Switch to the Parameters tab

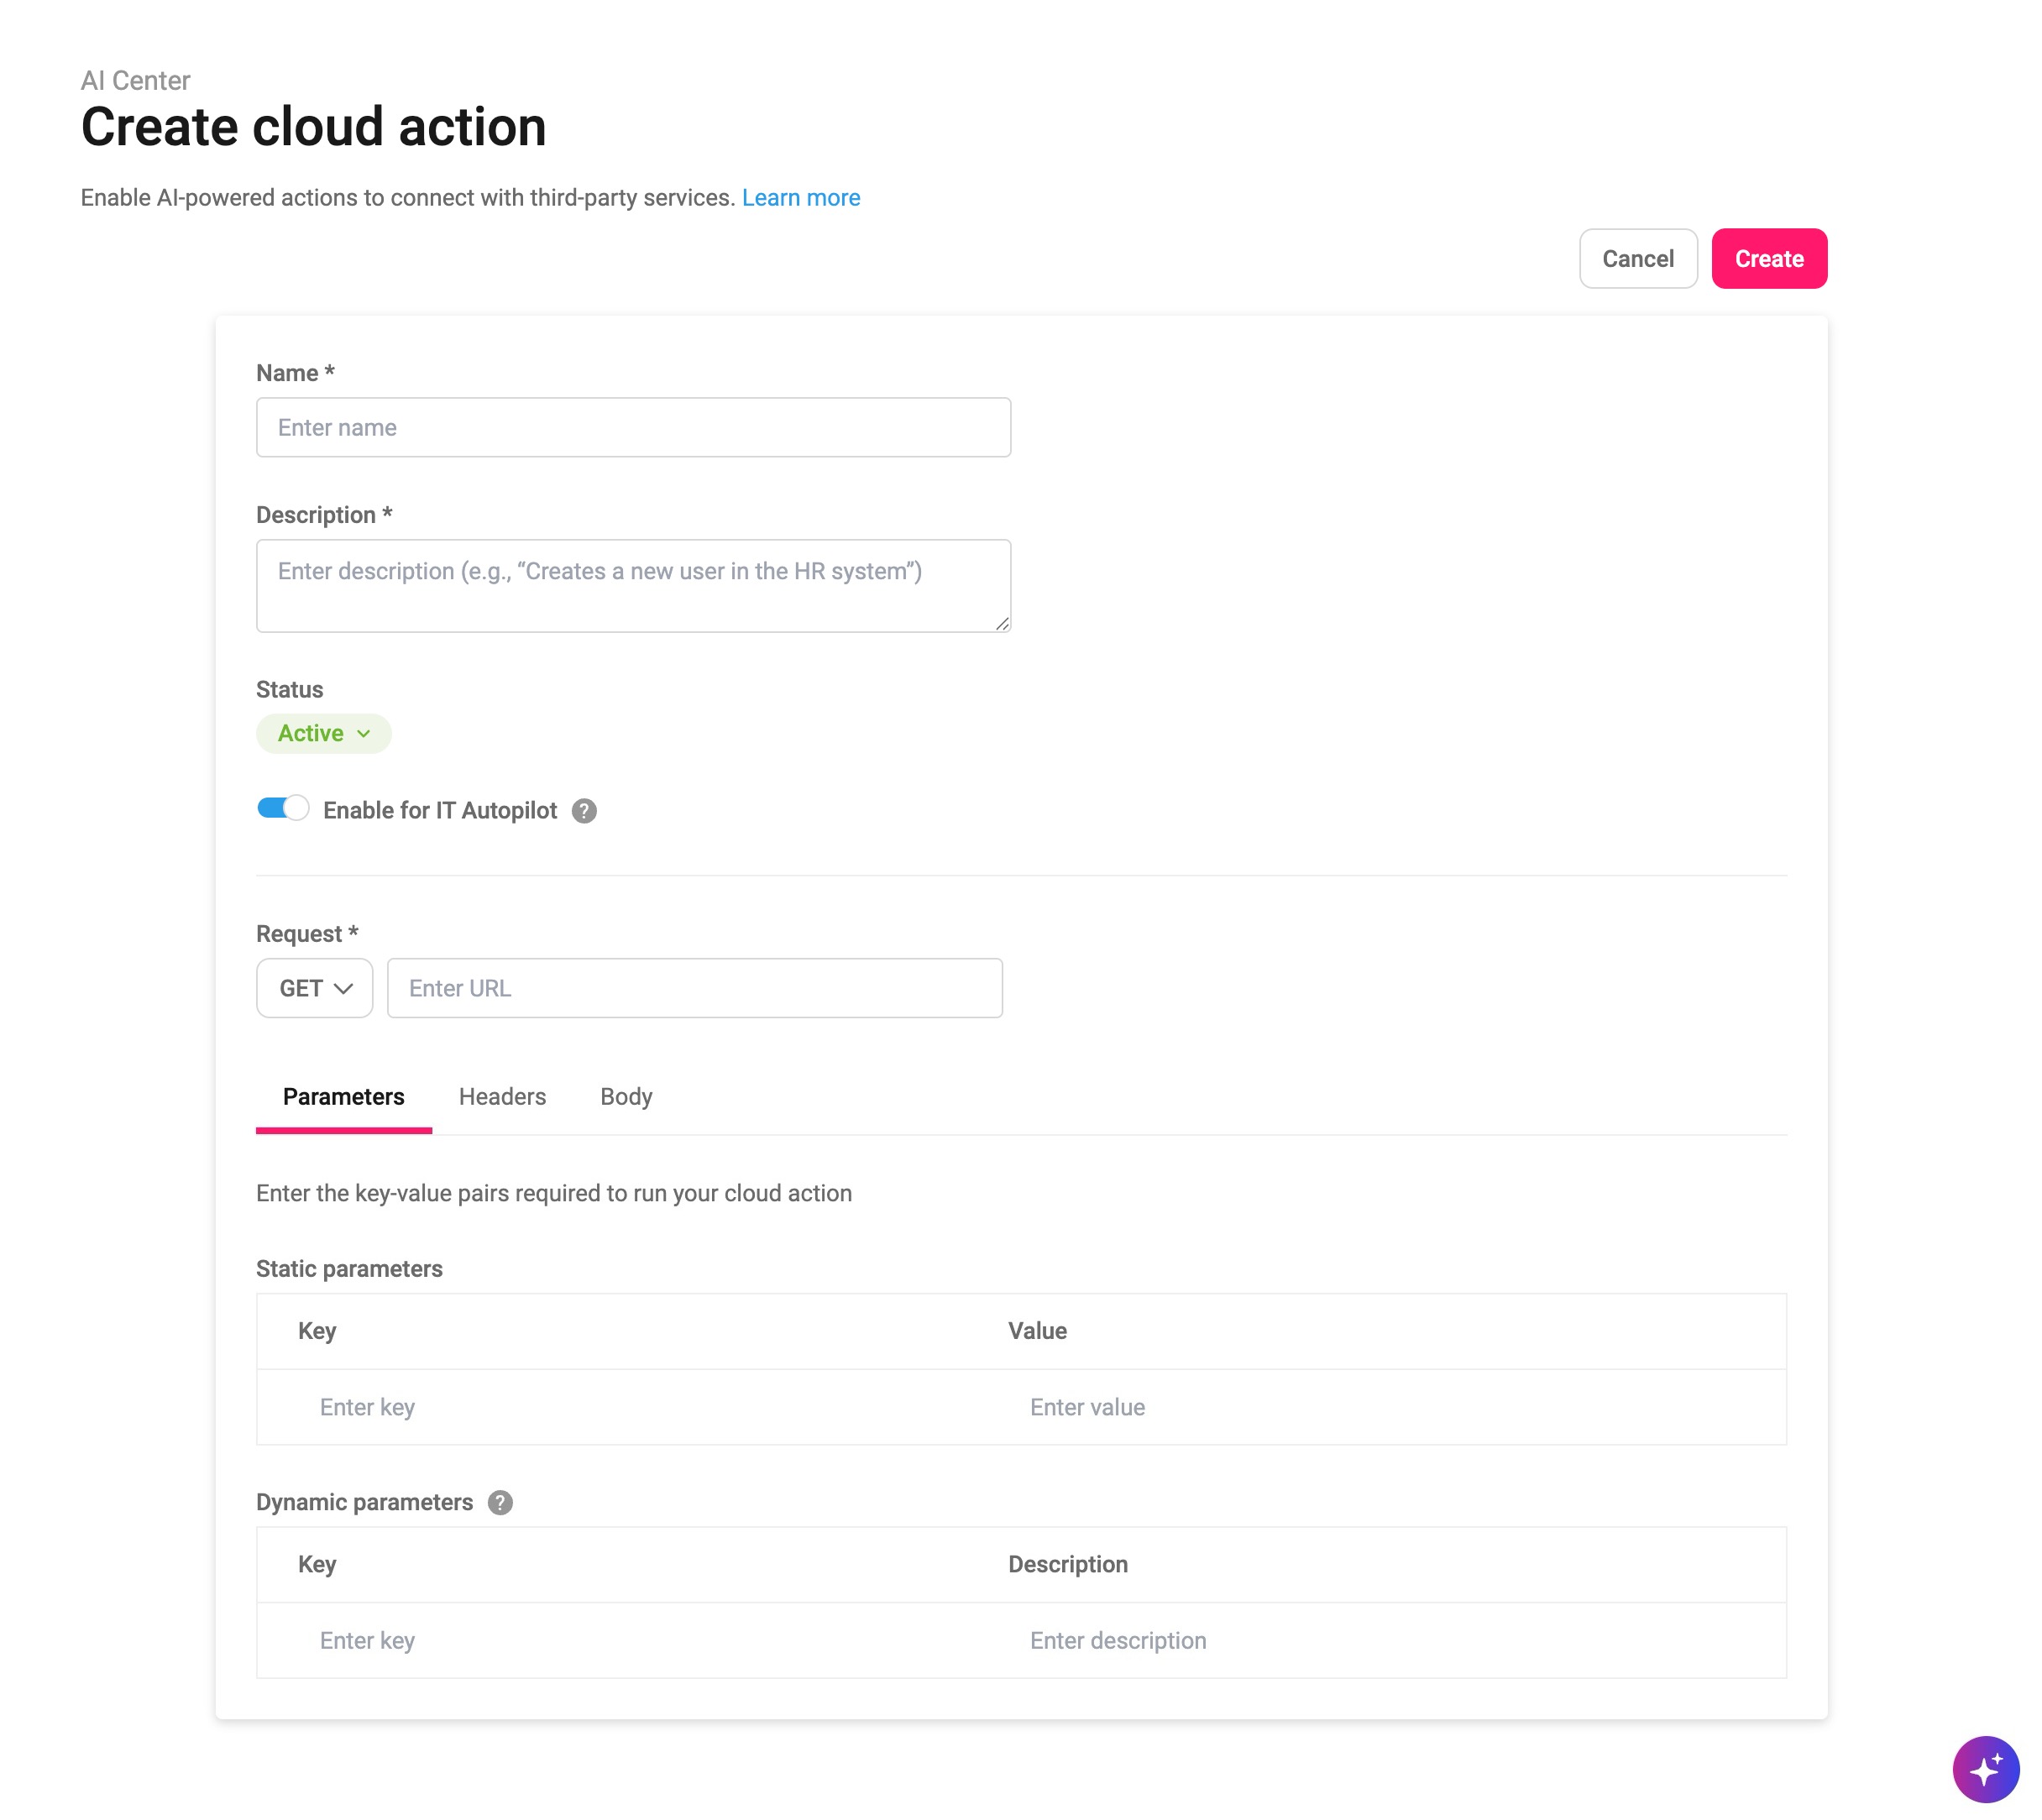[344, 1097]
